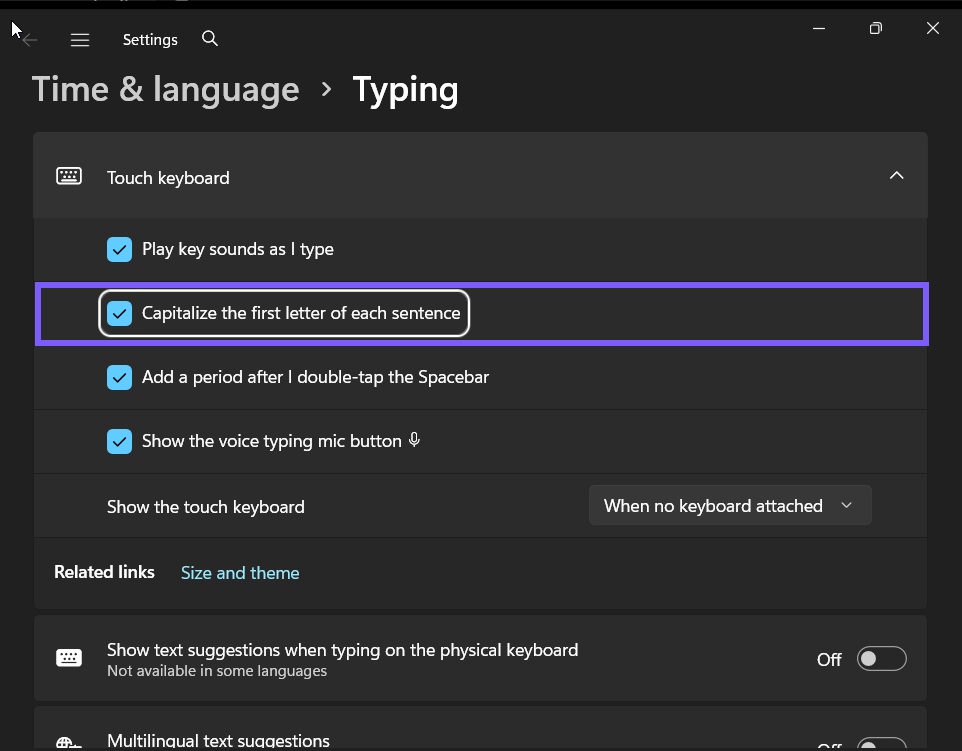Screen dimensions: 962x751
Task: Uncheck Show the voice typing mic button
Action: click(x=120, y=441)
